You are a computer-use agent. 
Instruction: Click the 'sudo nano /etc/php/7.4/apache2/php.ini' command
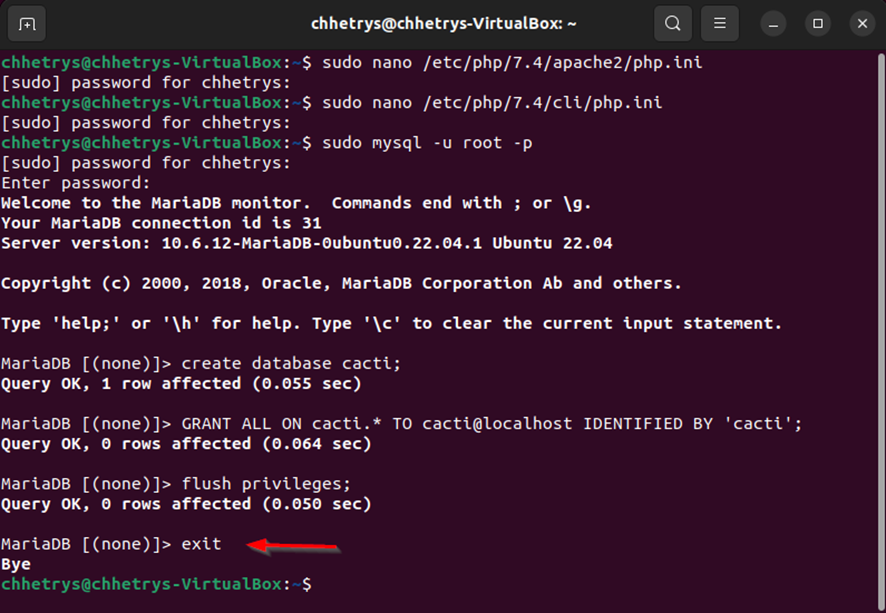click(513, 62)
